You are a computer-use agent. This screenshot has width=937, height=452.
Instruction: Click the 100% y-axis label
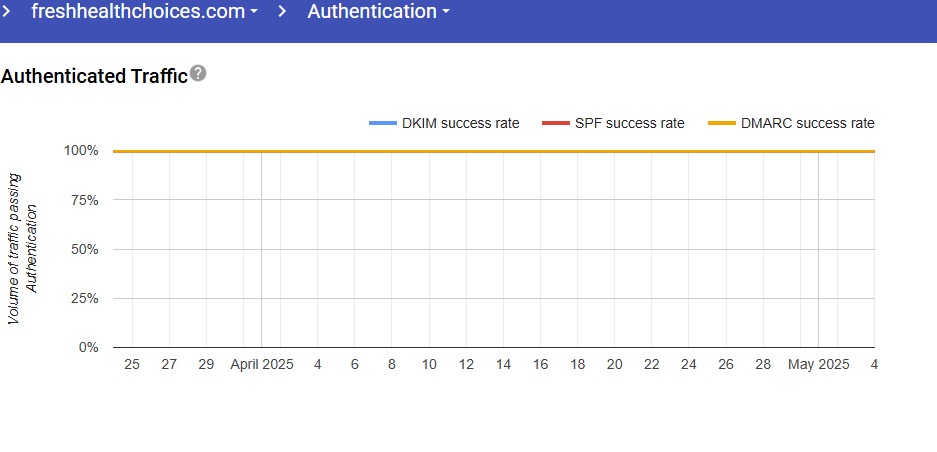pos(82,151)
